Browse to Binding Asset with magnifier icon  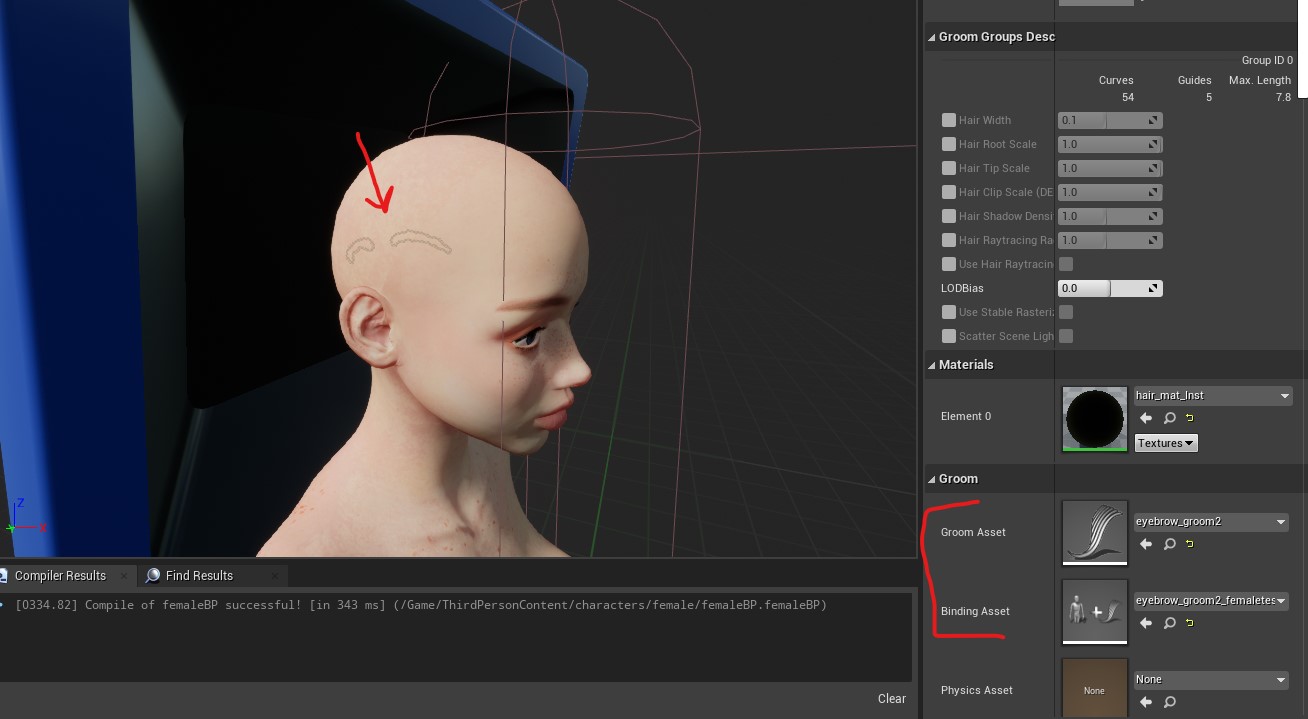coord(1169,624)
